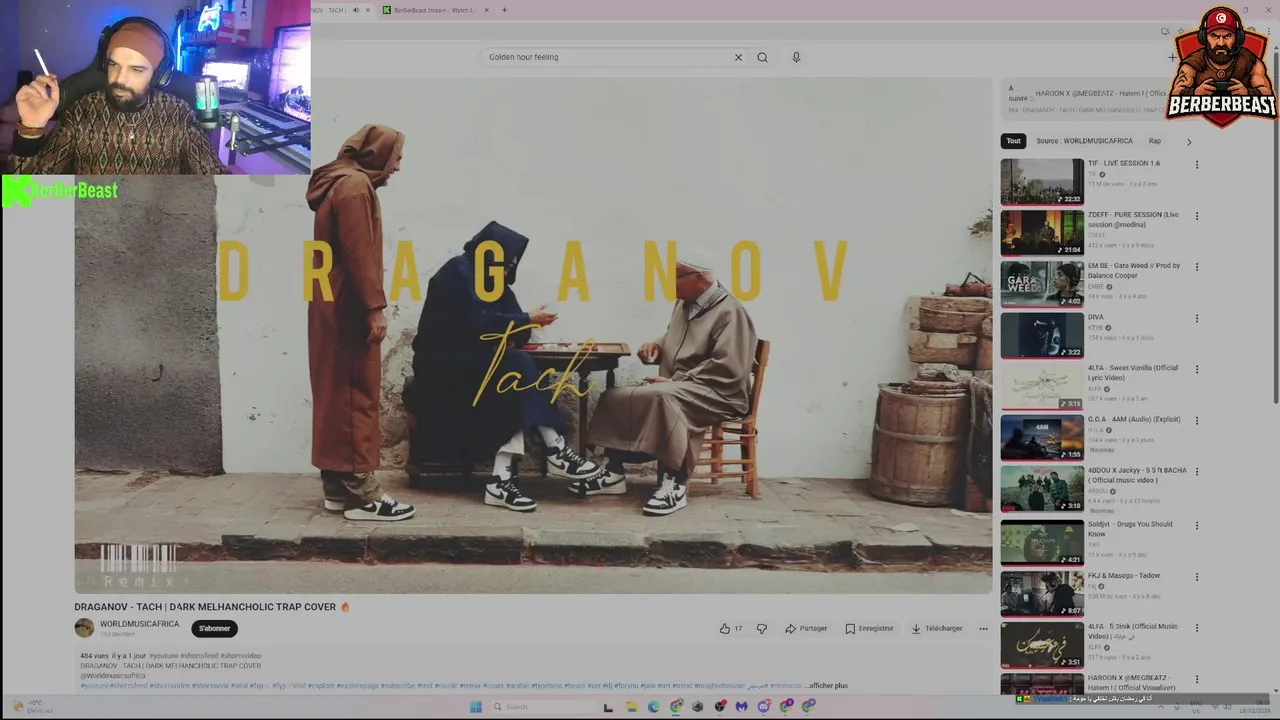Screen dimensions: 1280x720
Task: Click the Create plus icon in YouTube header
Action: 1172,57
